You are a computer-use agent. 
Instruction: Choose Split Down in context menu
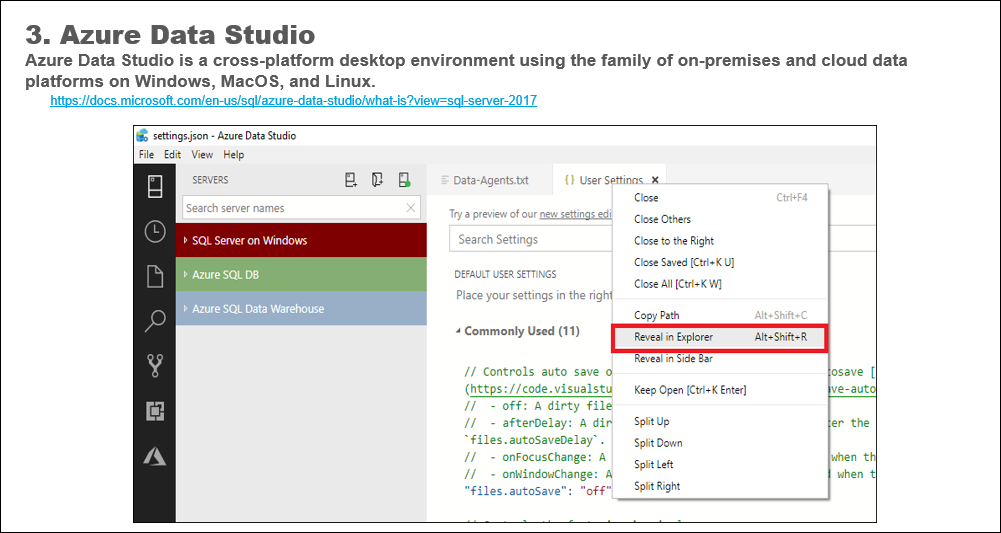coord(720,443)
